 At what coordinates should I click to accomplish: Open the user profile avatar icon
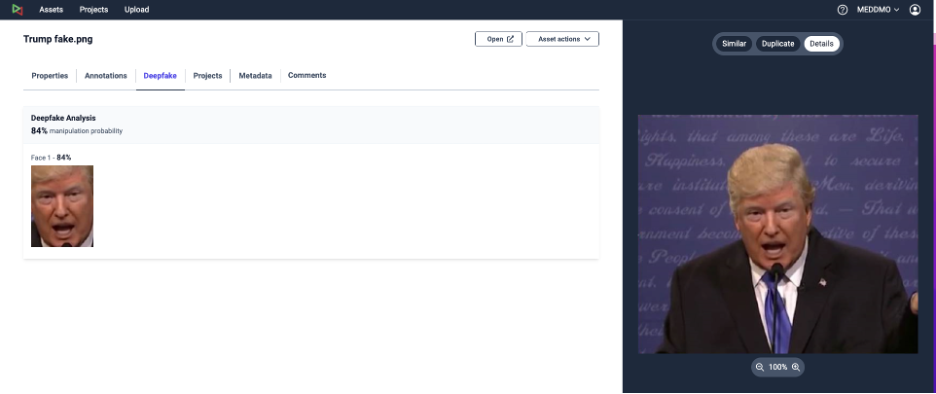(915, 10)
